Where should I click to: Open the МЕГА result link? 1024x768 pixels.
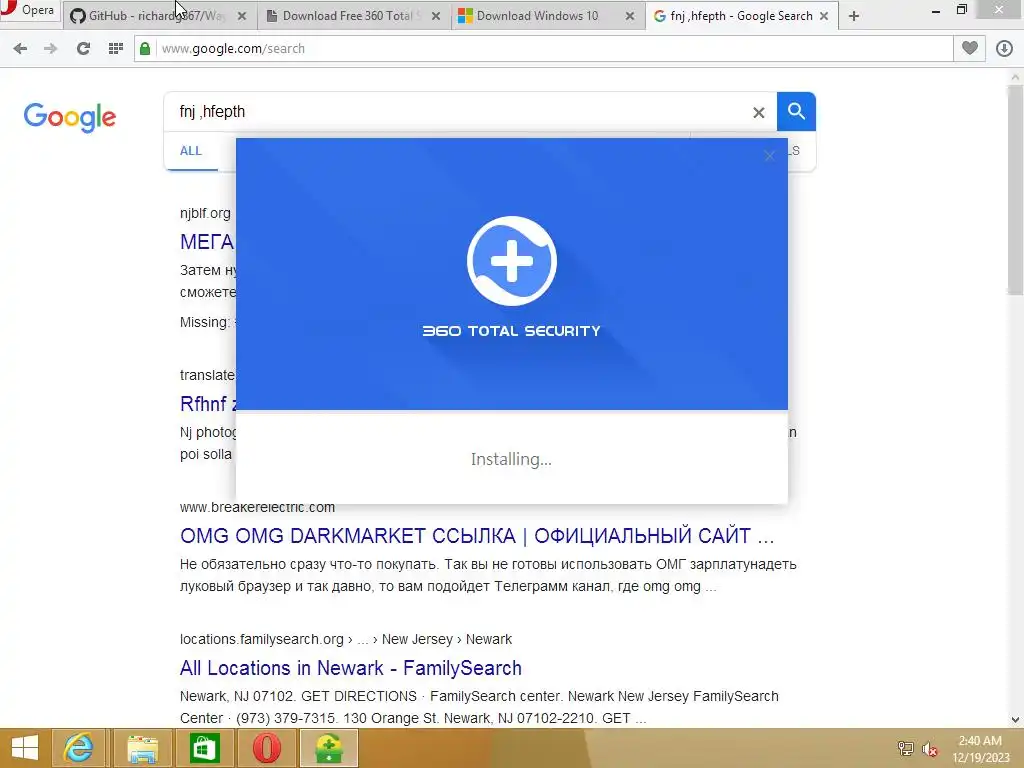click(x=207, y=242)
